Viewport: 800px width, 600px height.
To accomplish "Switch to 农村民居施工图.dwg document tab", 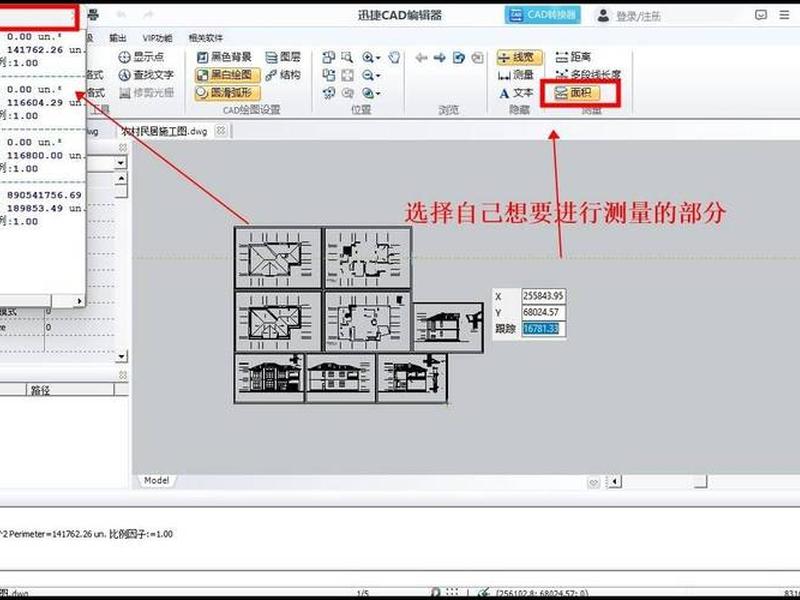I will (x=165, y=131).
